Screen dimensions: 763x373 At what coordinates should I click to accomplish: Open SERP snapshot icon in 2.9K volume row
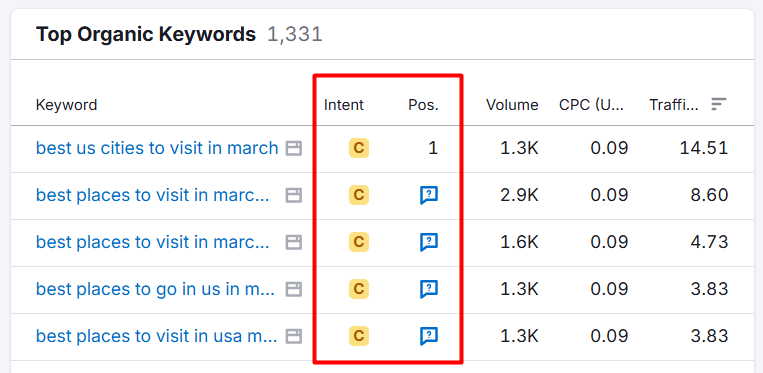293,195
